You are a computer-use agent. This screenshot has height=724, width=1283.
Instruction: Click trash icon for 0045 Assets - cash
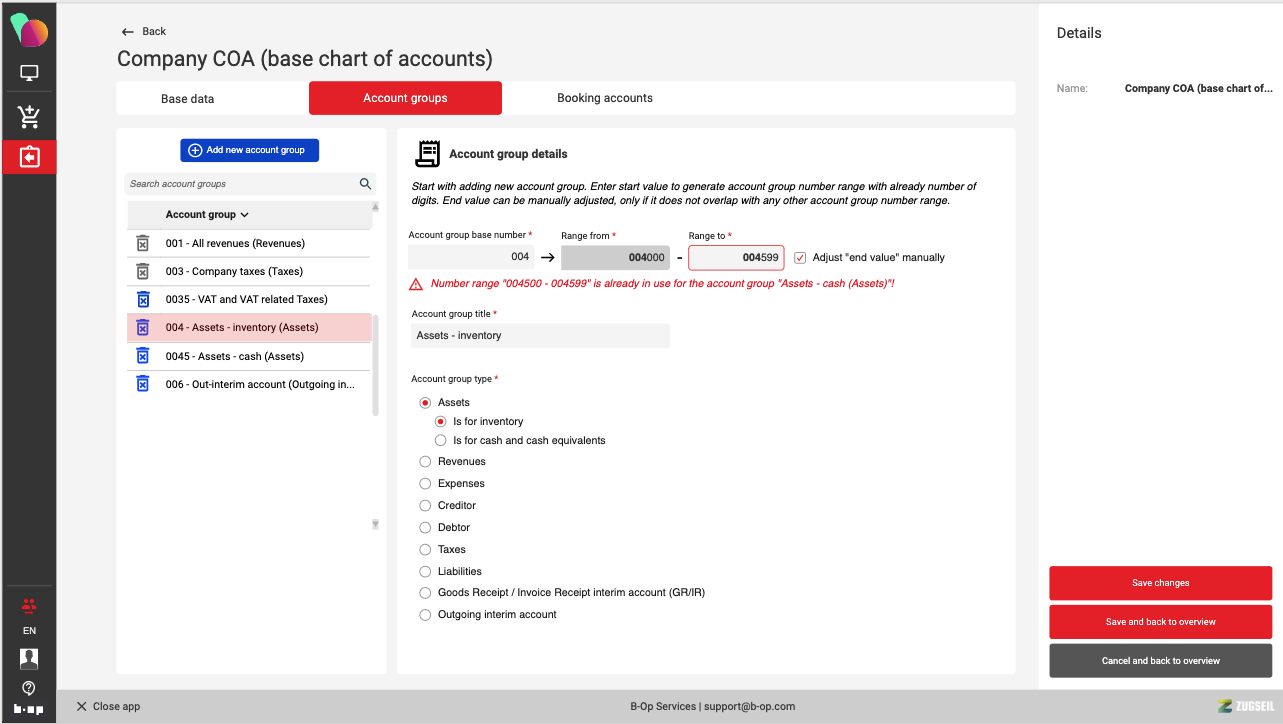142,356
